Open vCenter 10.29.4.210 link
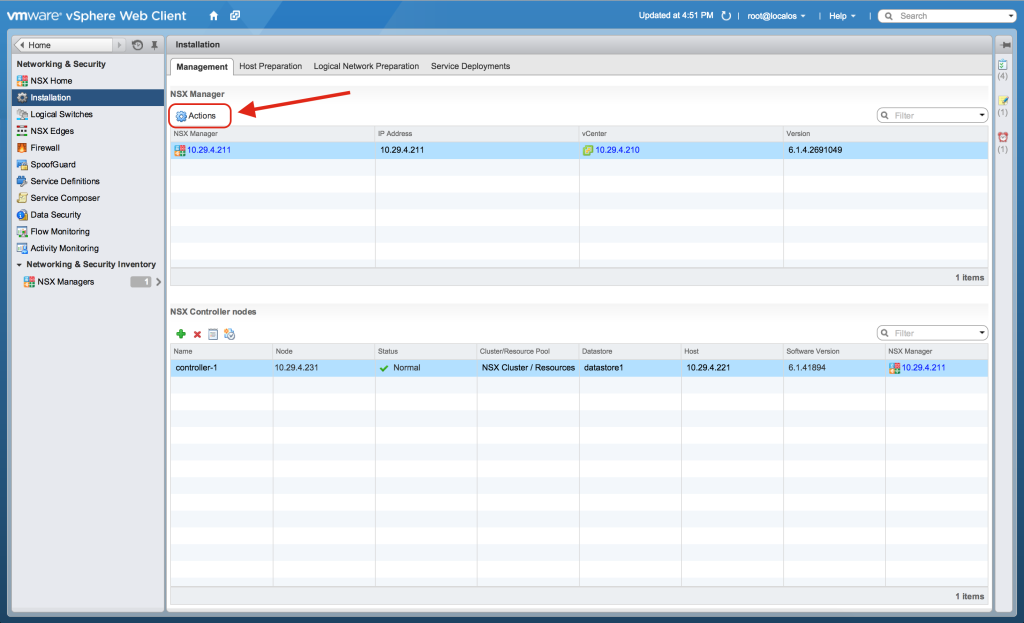Screen dimensions: 1024x623 (x=617, y=150)
